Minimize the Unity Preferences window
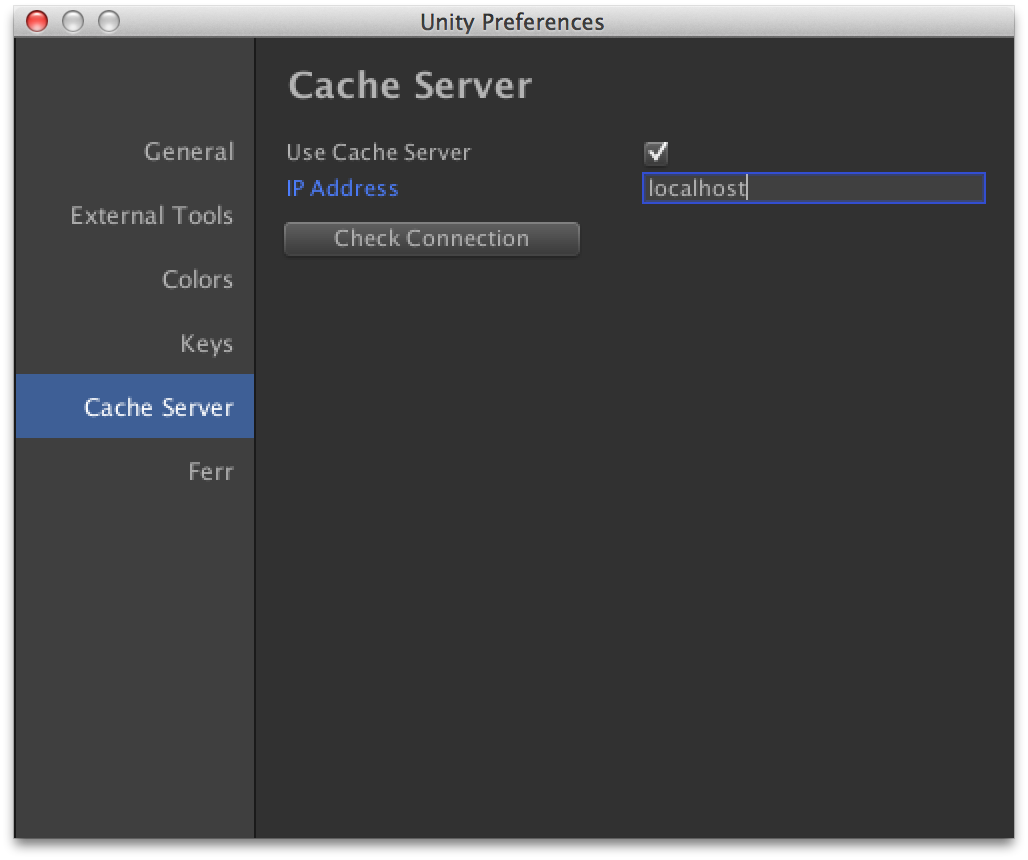1028x860 pixels. [73, 22]
